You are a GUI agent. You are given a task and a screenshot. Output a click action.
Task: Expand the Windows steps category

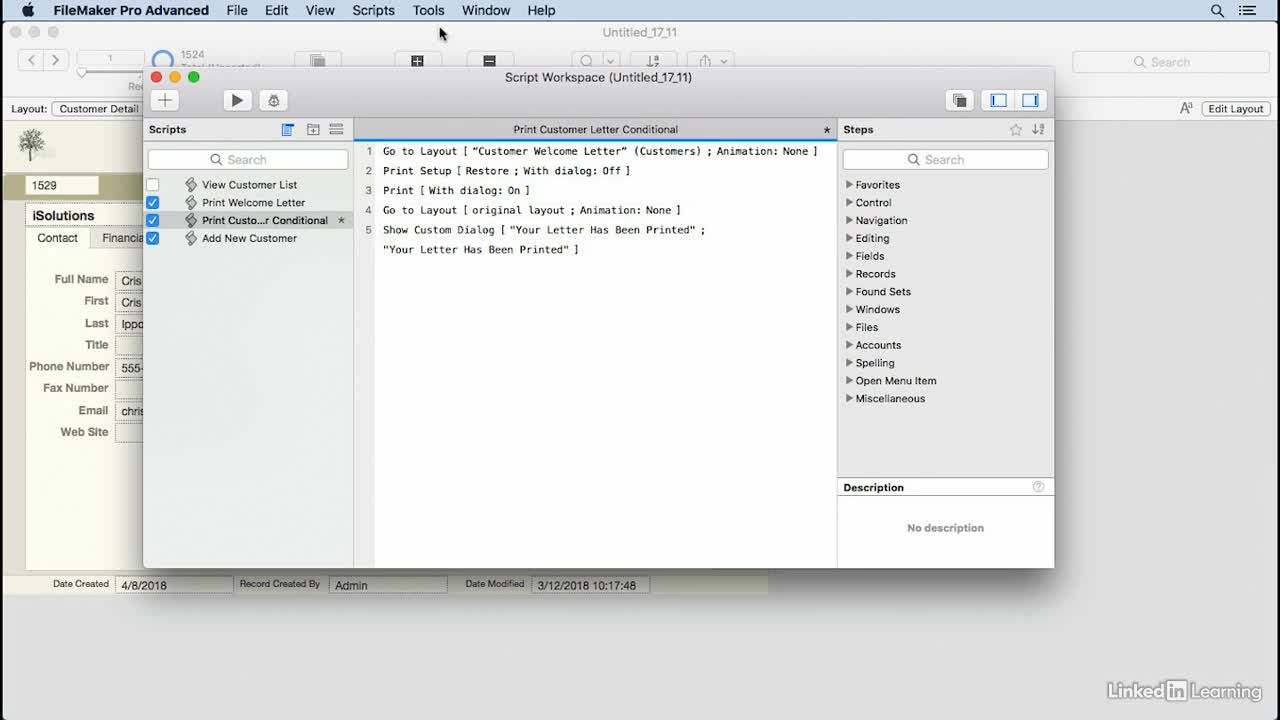tap(849, 310)
